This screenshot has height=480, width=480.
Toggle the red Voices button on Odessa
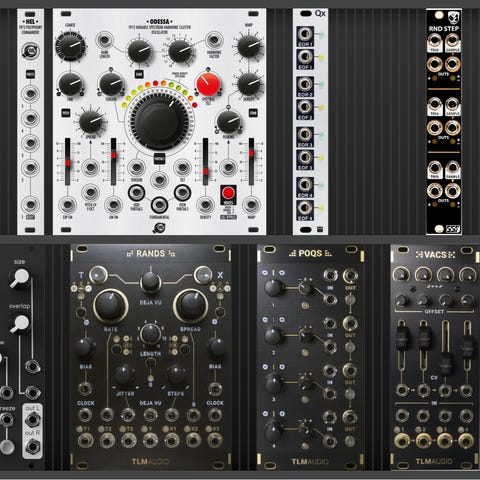(x=229, y=193)
